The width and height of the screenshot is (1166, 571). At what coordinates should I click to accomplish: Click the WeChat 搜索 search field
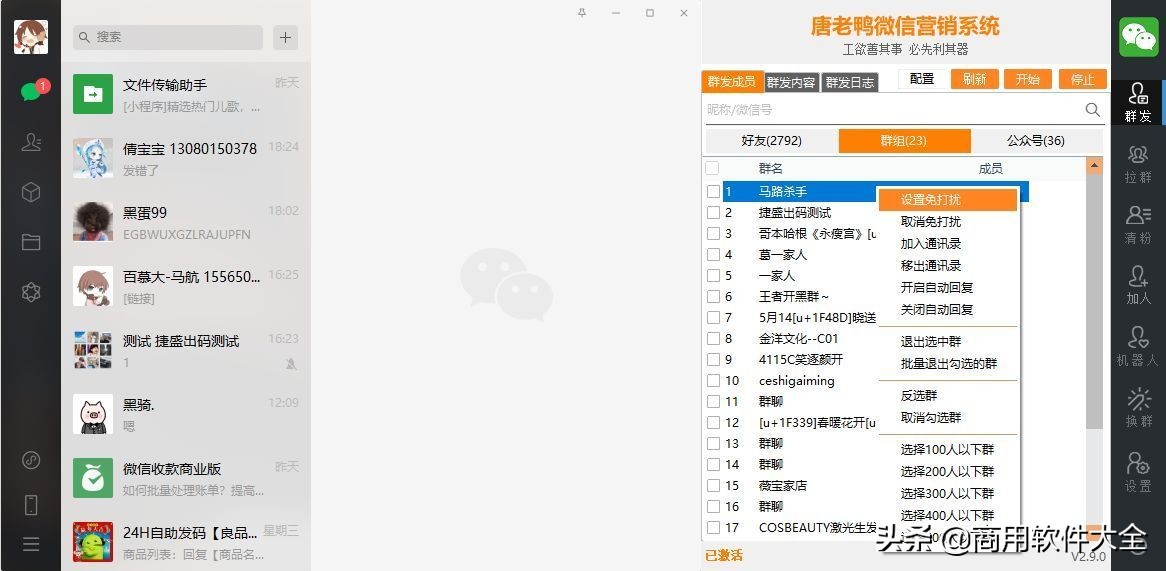click(168, 37)
